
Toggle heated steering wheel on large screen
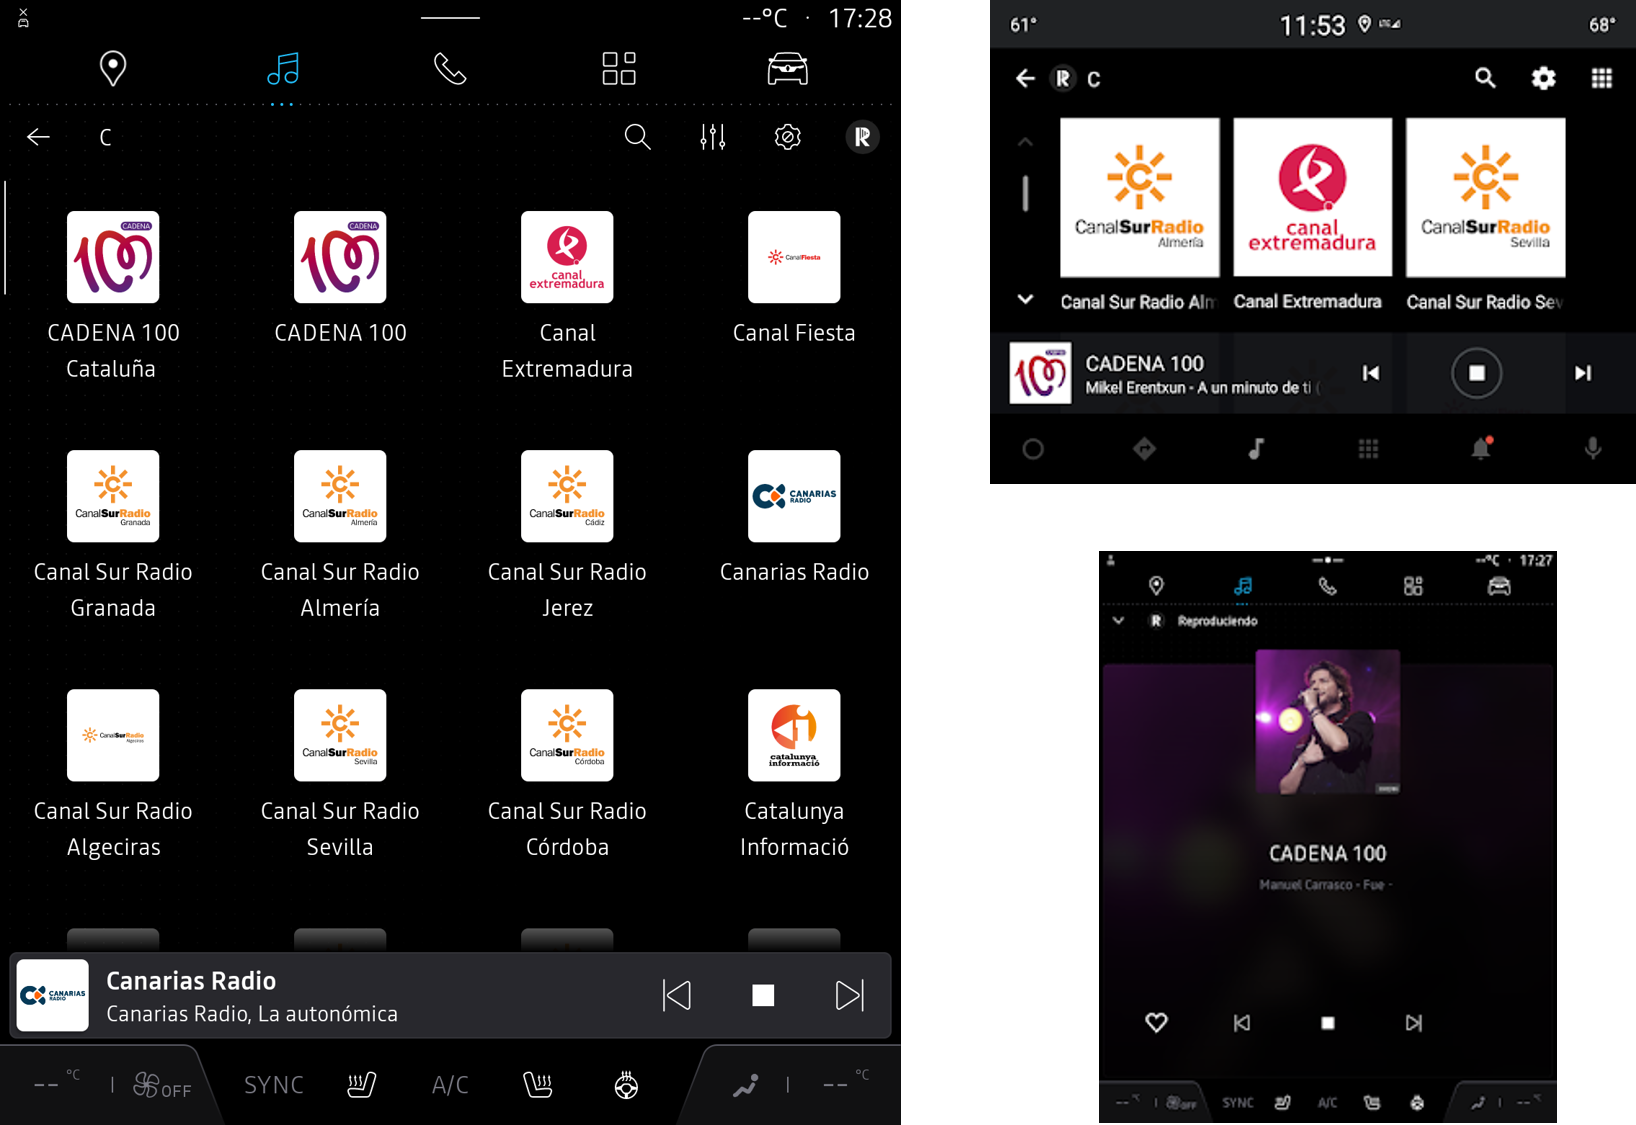point(626,1085)
